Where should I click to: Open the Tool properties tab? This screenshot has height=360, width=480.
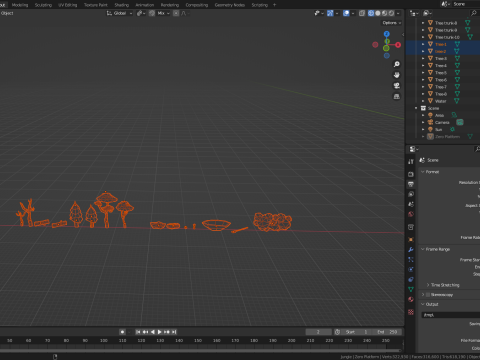pyautogui.click(x=411, y=162)
